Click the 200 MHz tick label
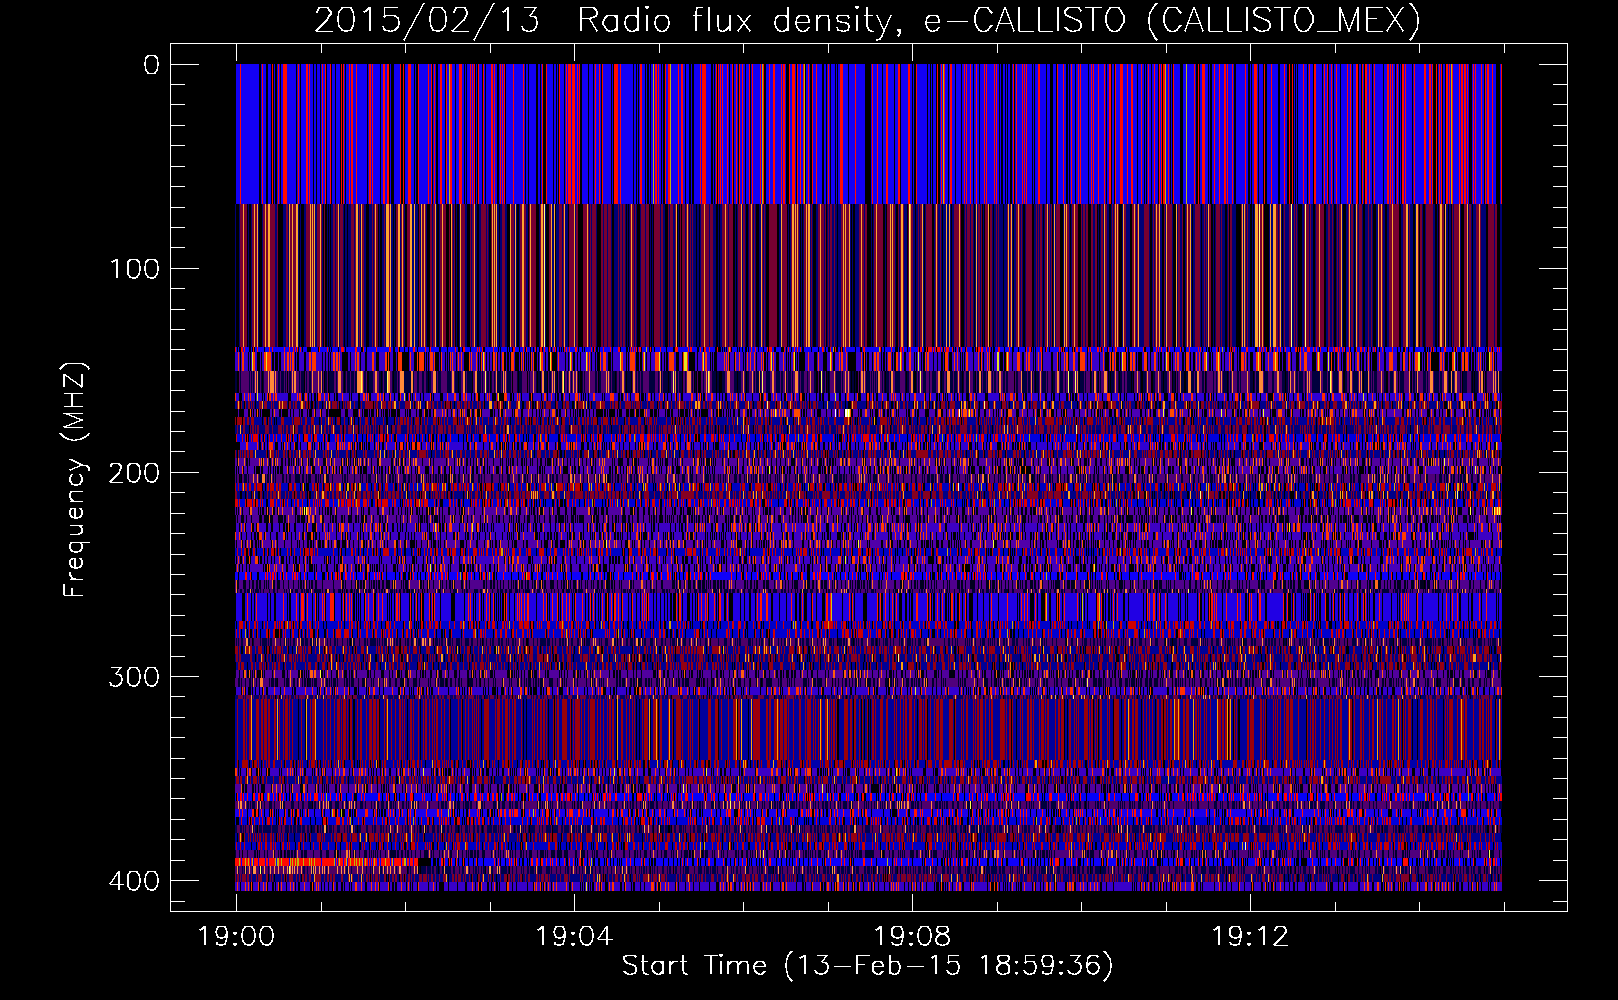 click(134, 473)
